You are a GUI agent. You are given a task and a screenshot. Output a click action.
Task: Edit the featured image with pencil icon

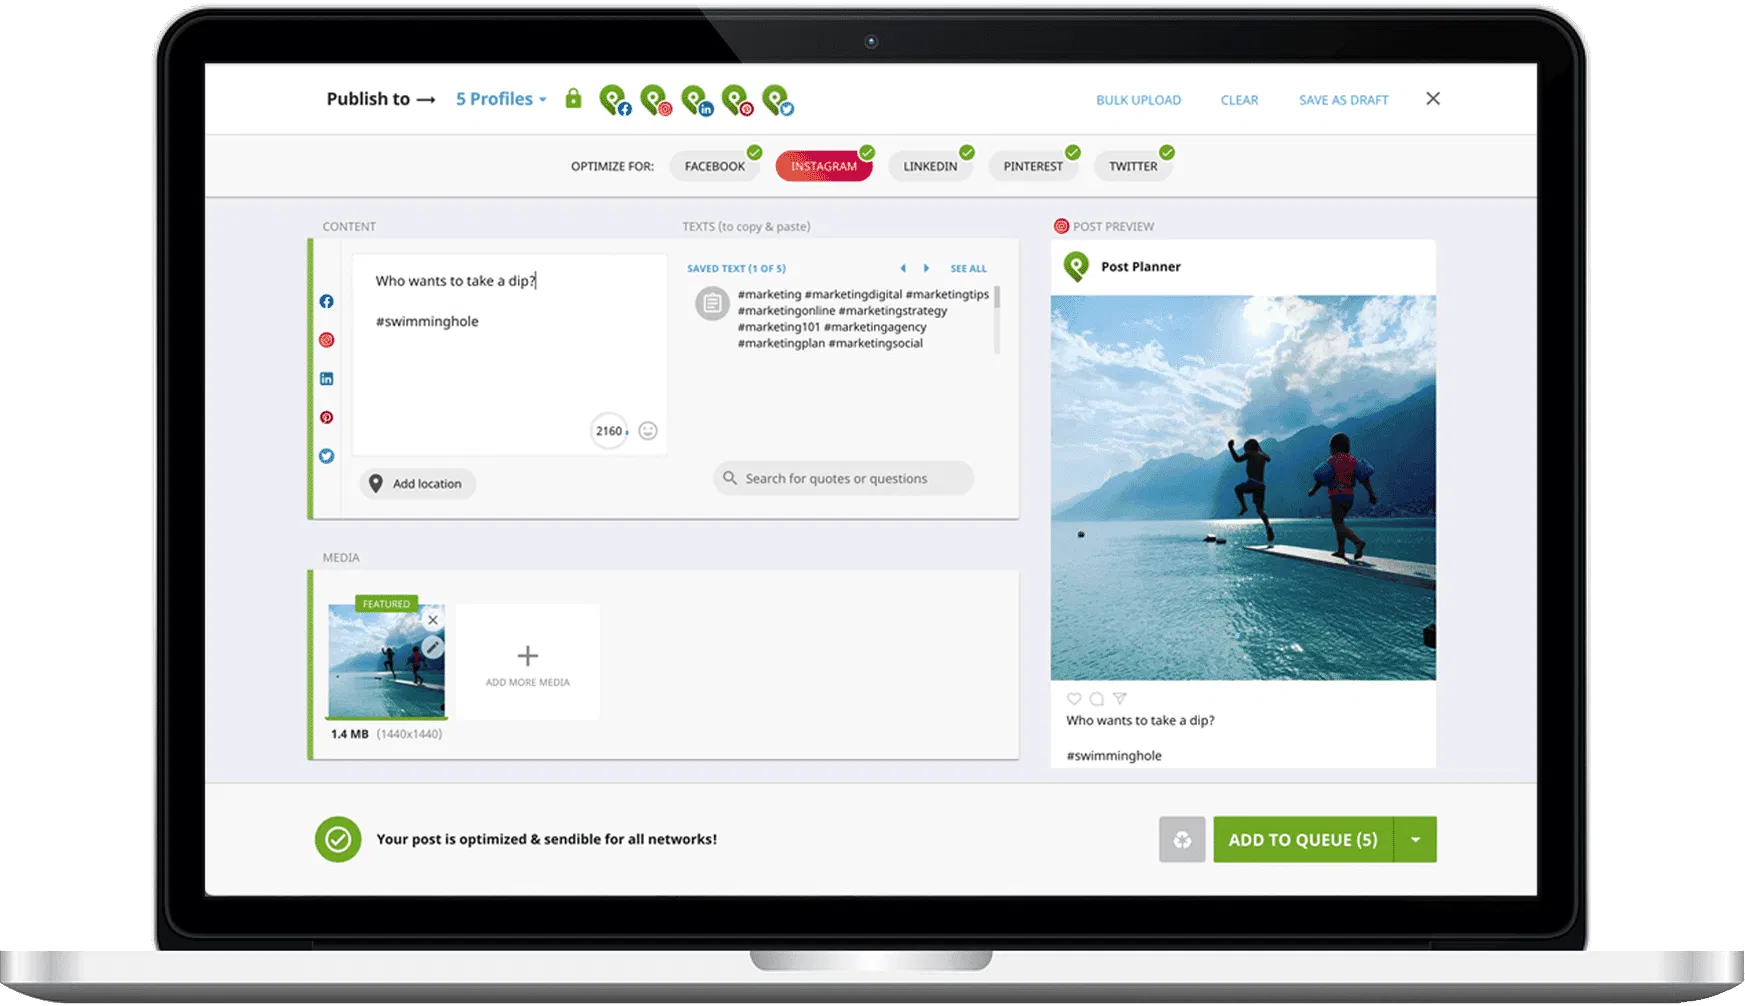432,647
